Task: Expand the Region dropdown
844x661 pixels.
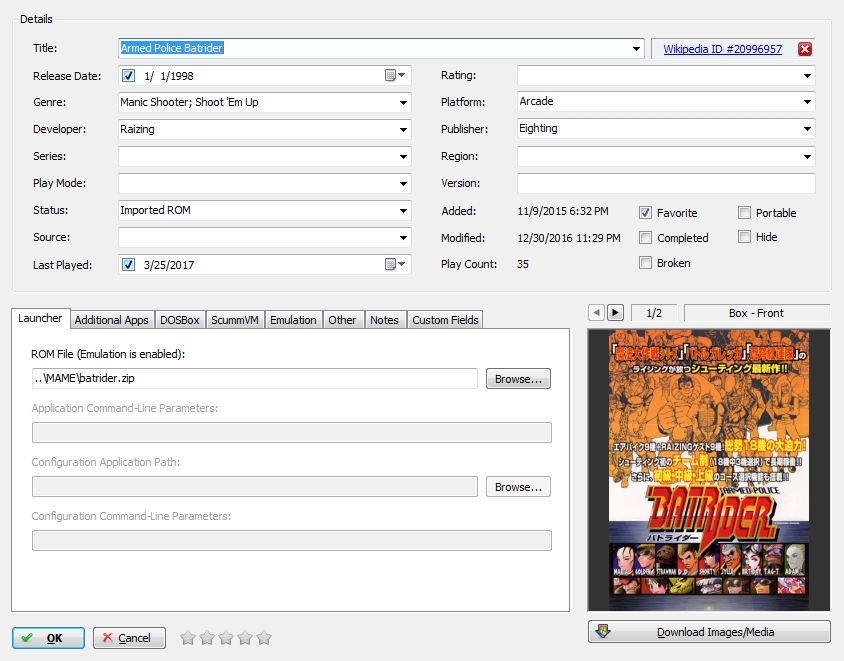Action: (807, 157)
